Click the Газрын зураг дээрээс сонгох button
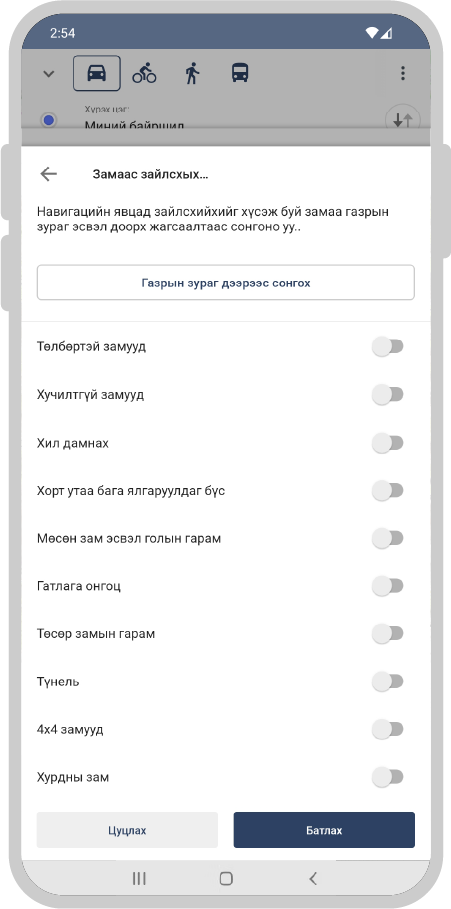Image resolution: width=451 pixels, height=909 pixels. pos(226,283)
